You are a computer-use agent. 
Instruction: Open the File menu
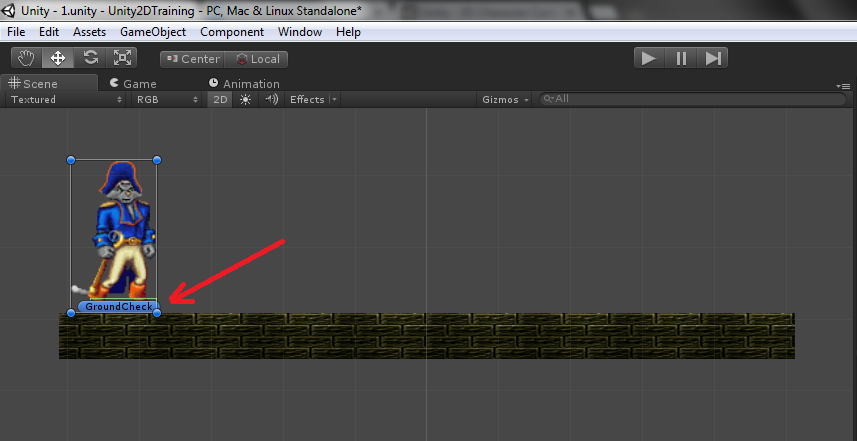coord(16,32)
